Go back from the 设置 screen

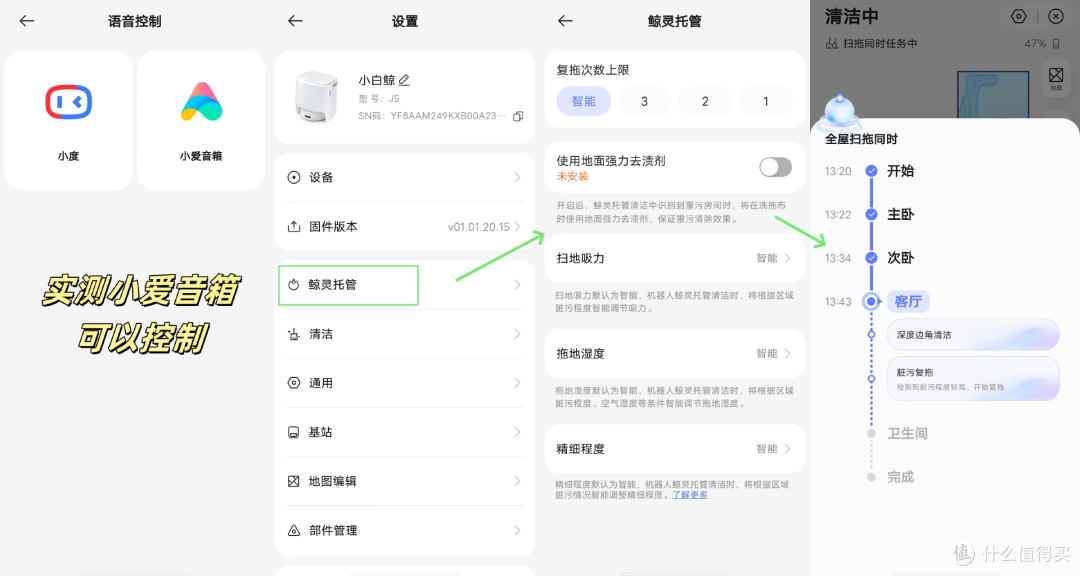point(295,21)
